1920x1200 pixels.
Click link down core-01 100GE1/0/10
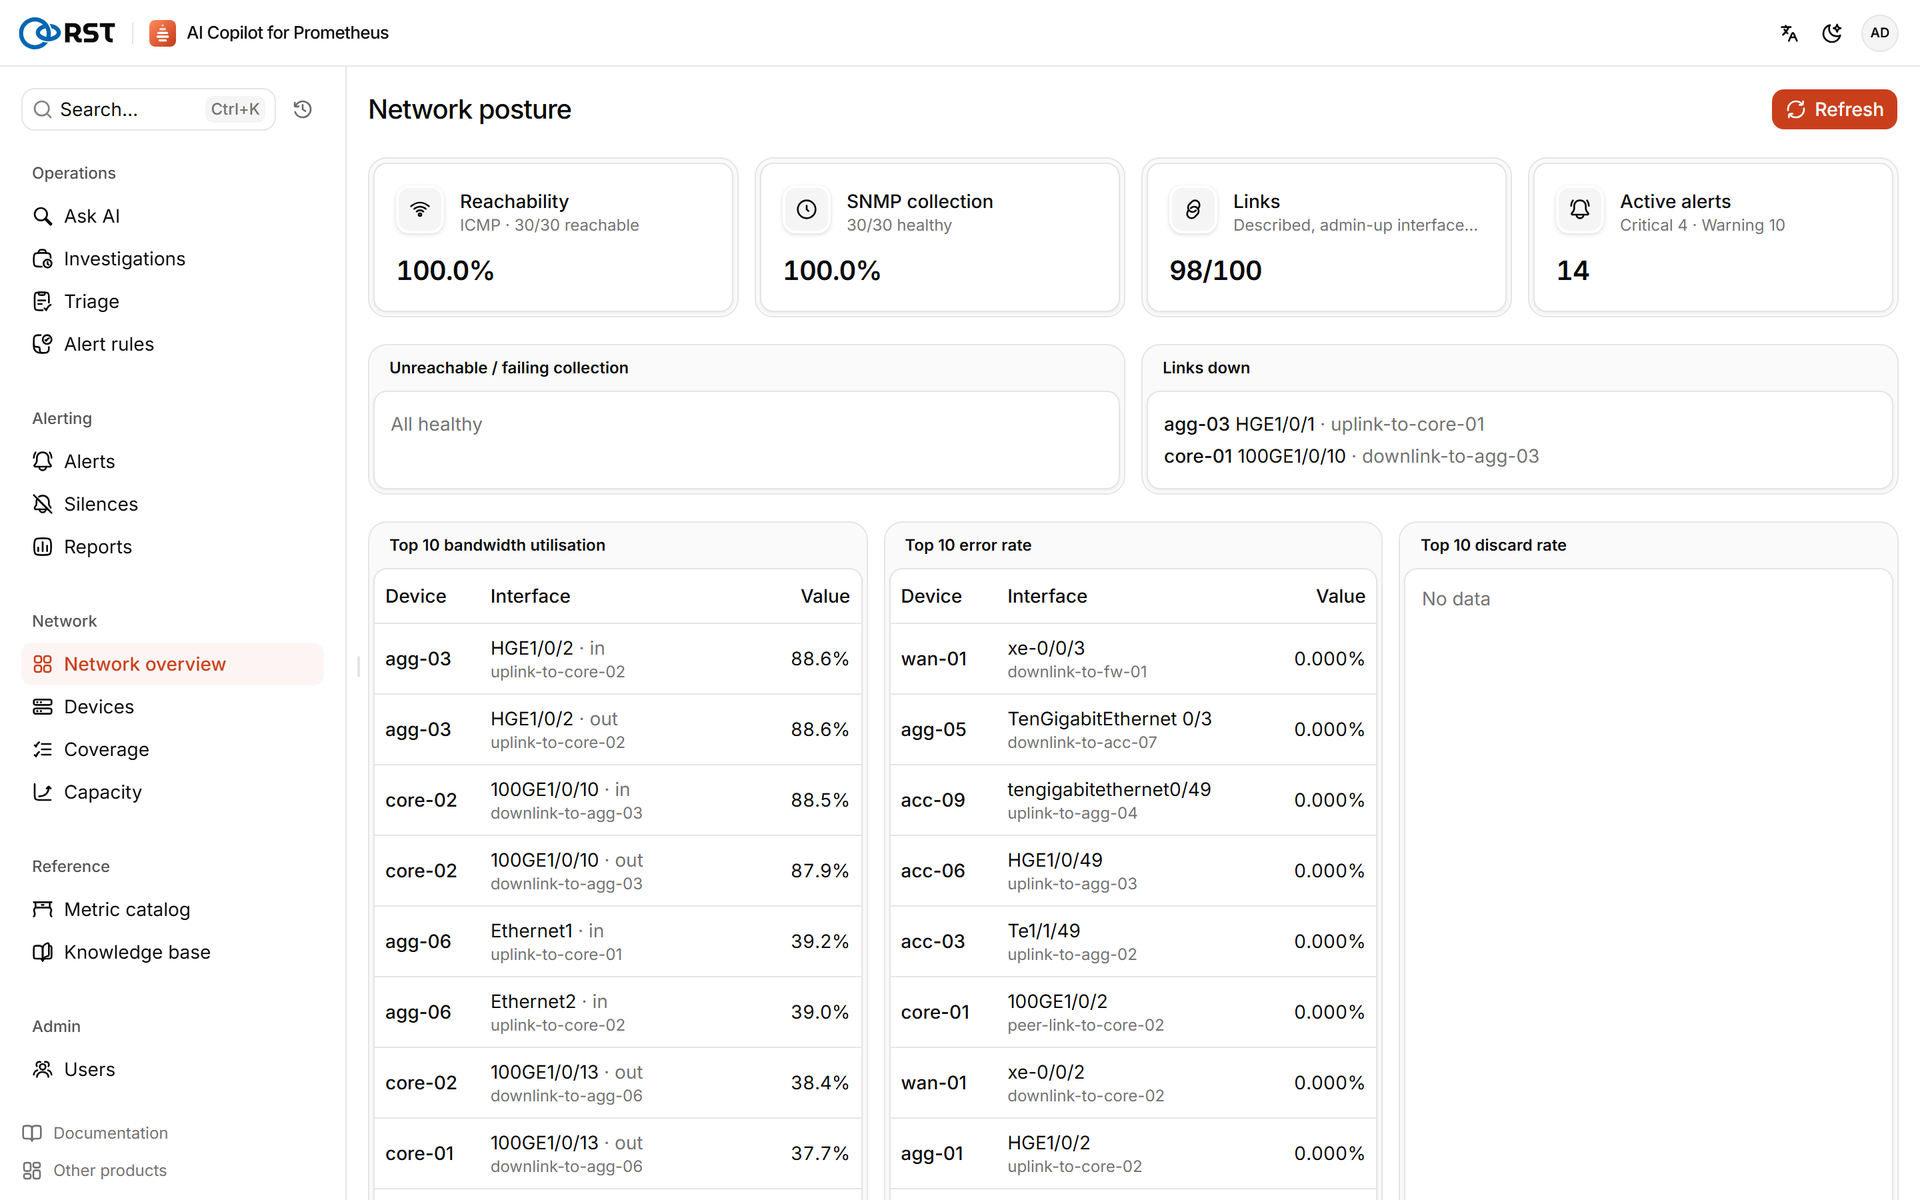(1351, 456)
